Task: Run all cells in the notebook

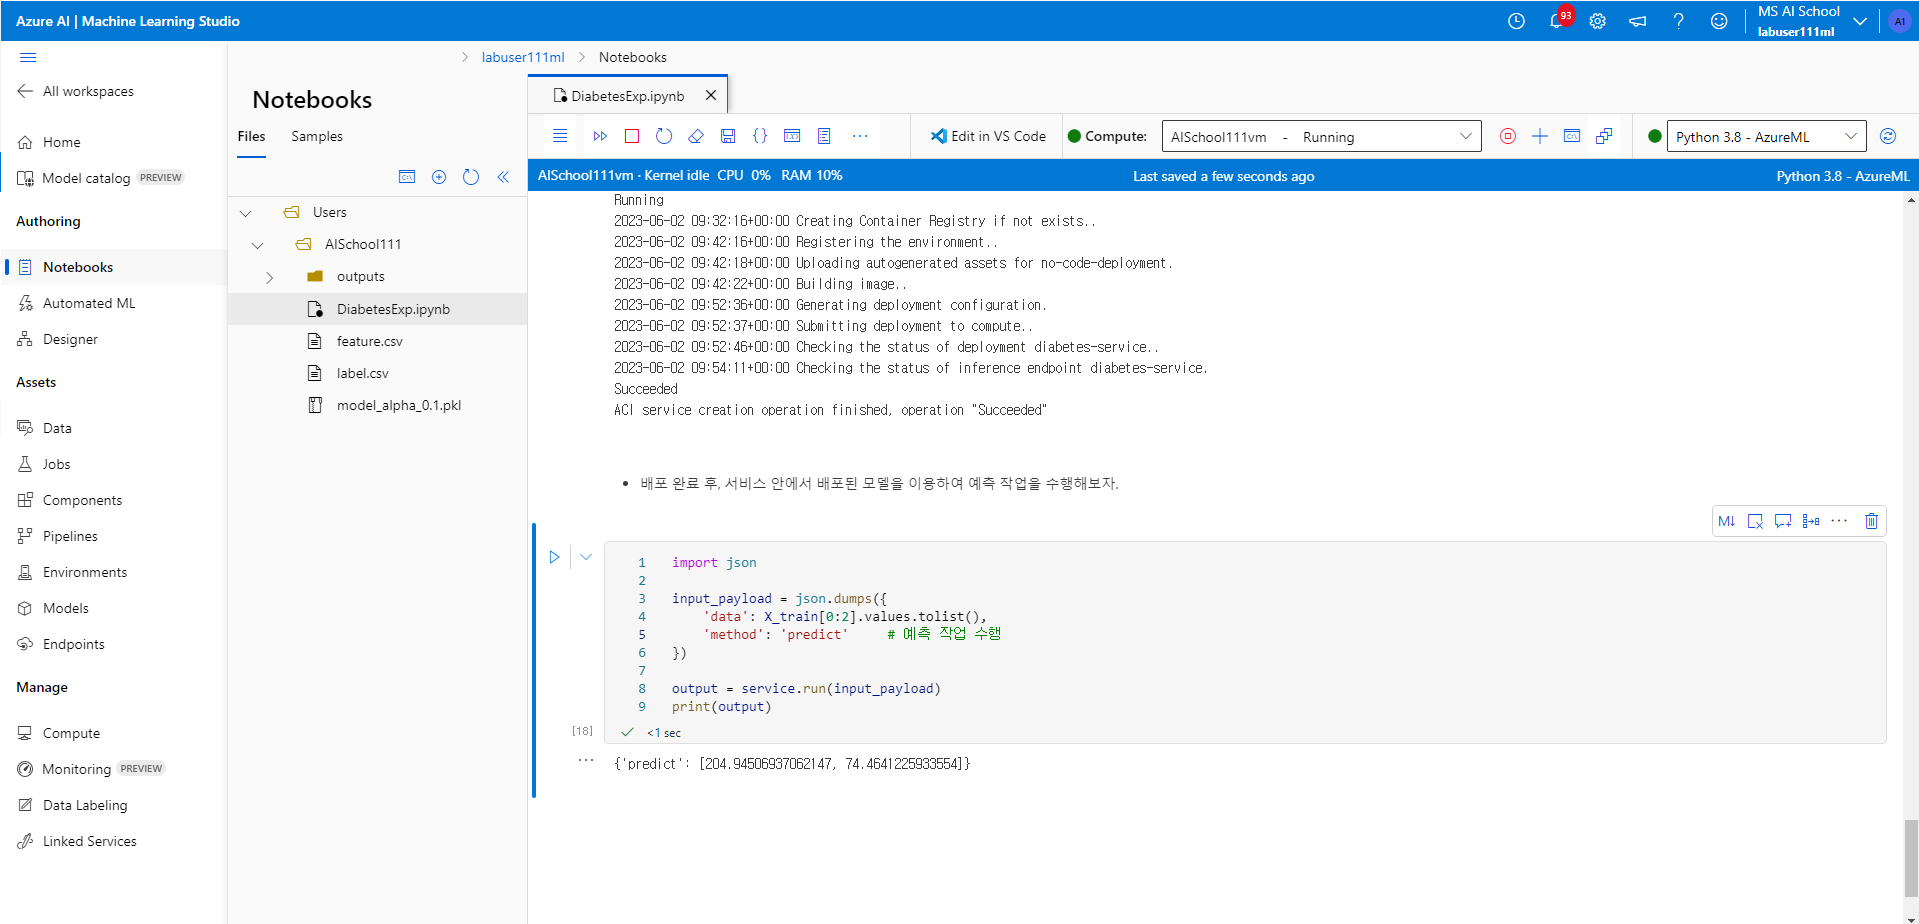Action: [x=600, y=136]
